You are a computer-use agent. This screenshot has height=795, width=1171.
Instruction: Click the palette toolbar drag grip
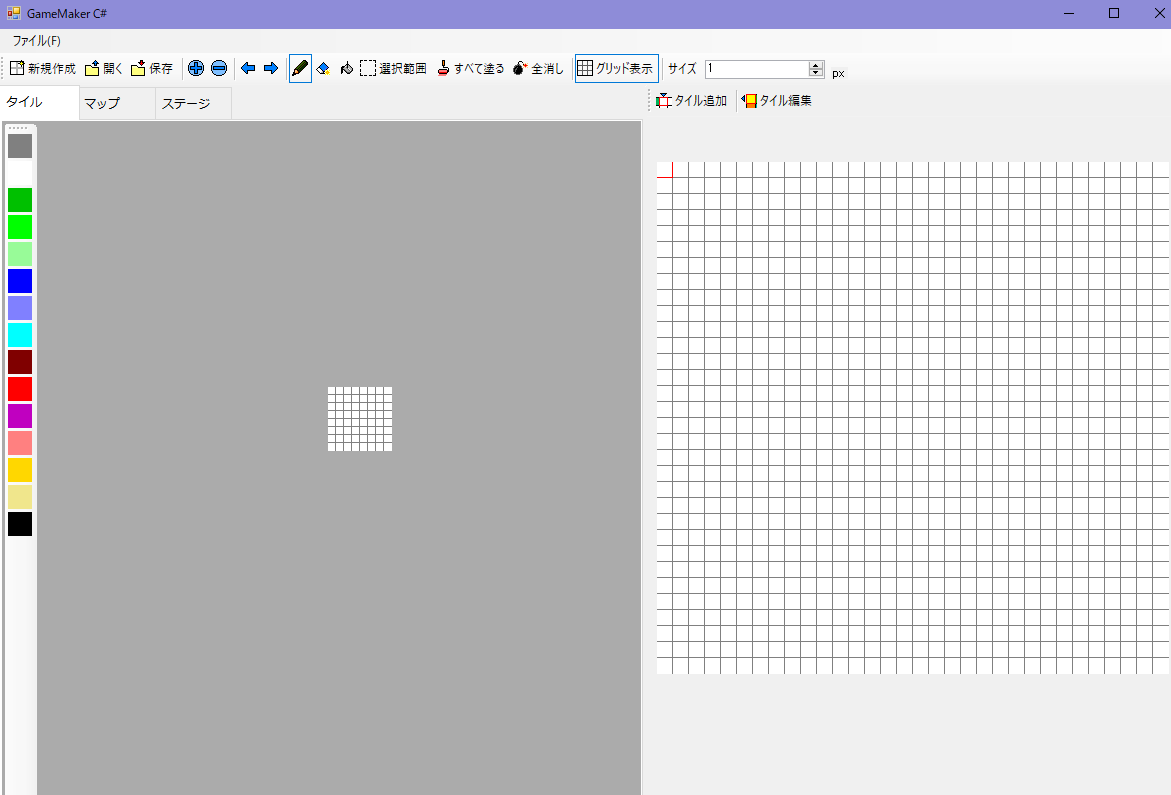(x=18, y=128)
